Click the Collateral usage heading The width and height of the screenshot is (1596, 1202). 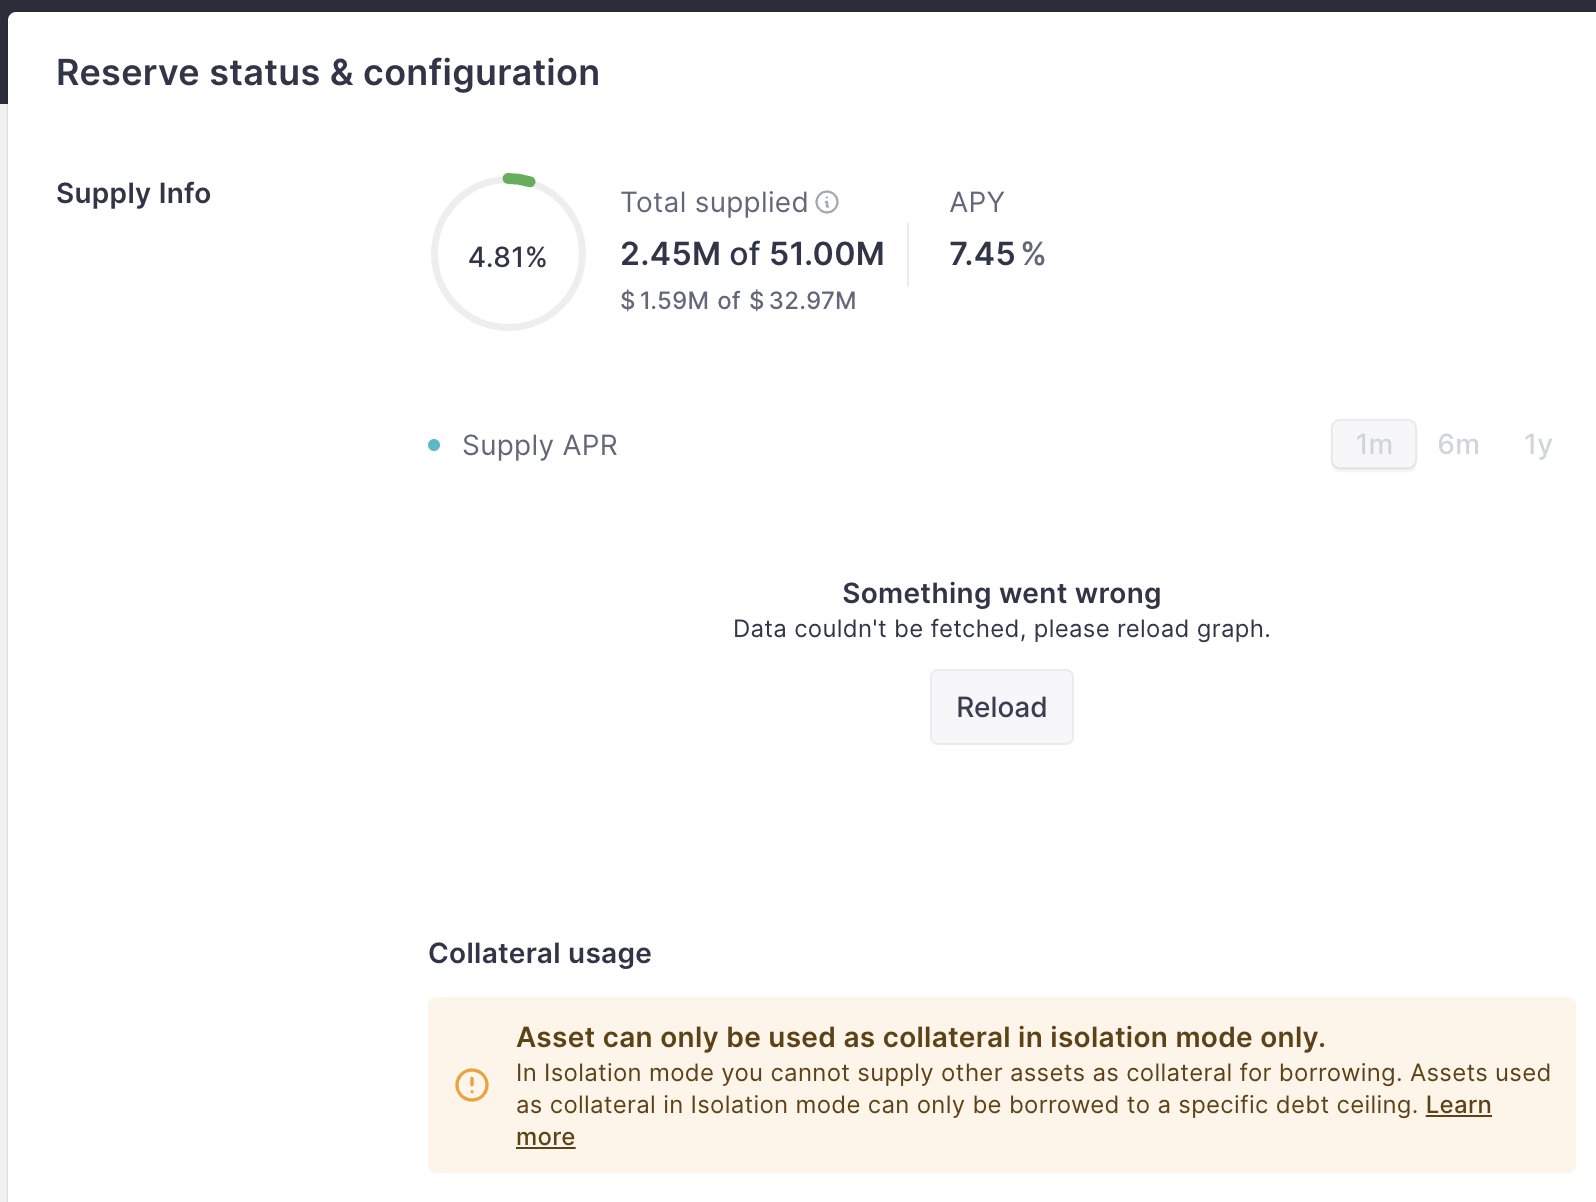(540, 953)
